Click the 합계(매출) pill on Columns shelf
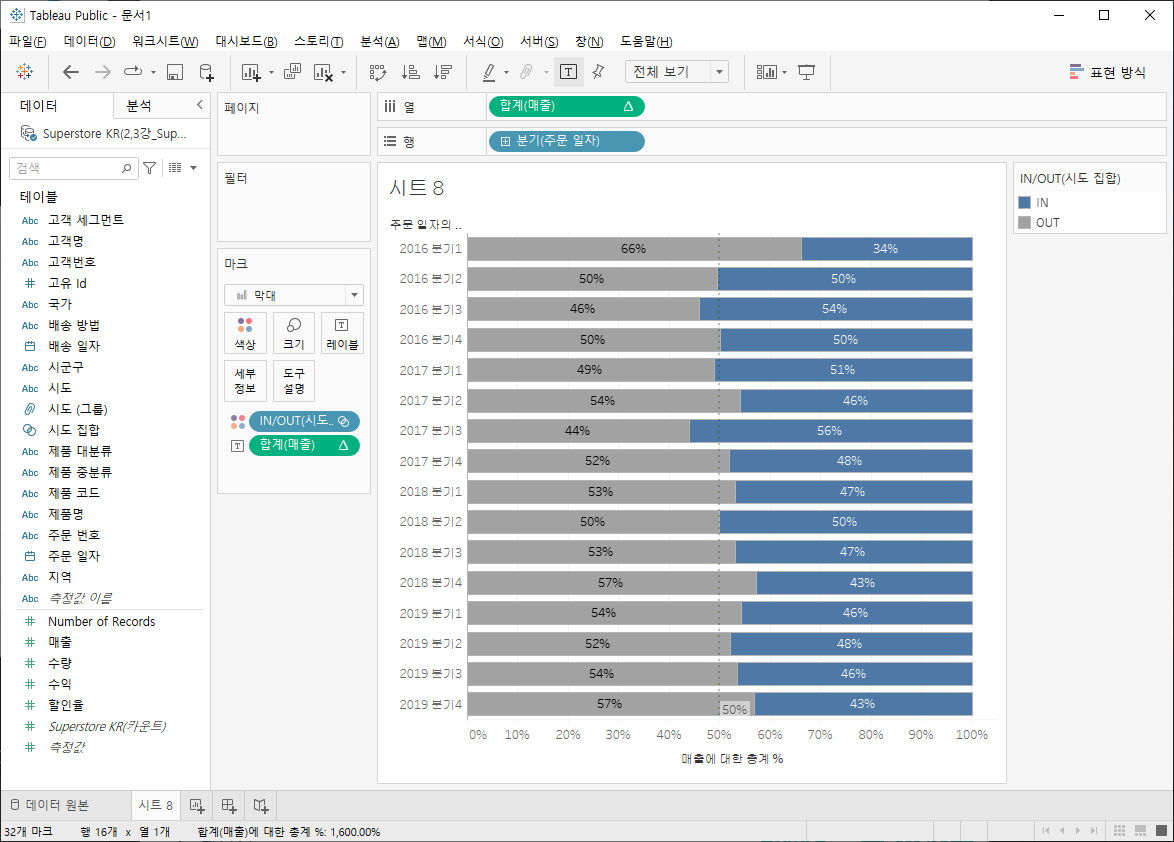1174x842 pixels. [566, 106]
